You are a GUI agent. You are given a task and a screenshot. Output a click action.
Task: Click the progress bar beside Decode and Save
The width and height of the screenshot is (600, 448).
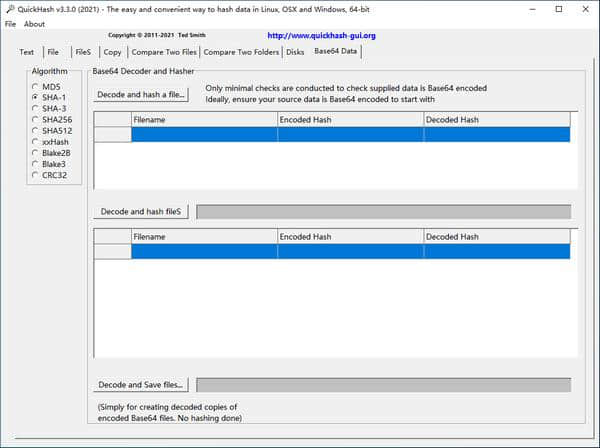pyautogui.click(x=383, y=385)
